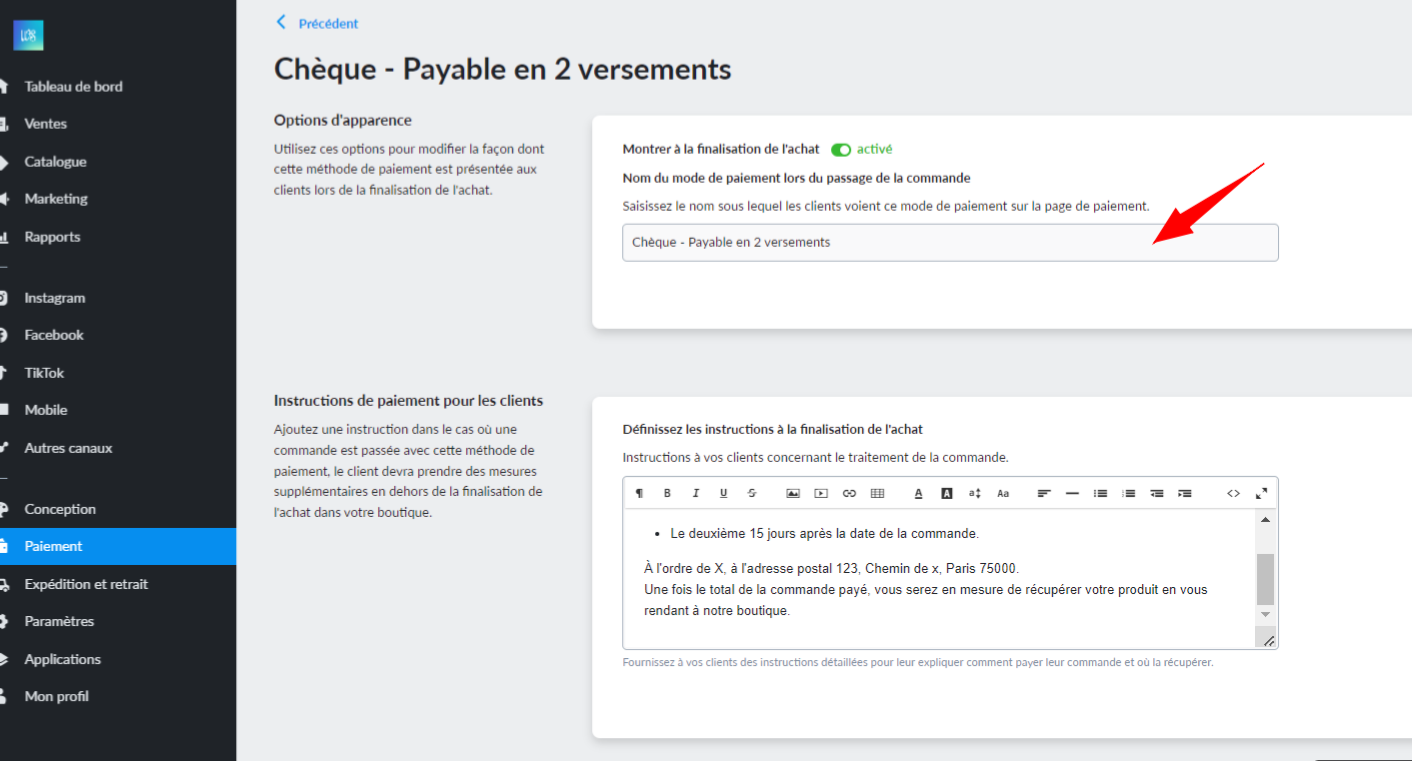Click the store logo in the sidebar
The height and width of the screenshot is (761, 1412).
point(28,36)
